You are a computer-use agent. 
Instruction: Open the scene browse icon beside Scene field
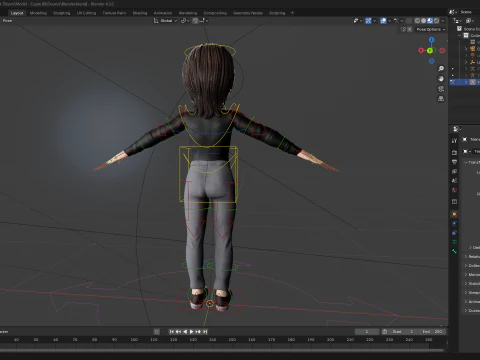(453, 12)
